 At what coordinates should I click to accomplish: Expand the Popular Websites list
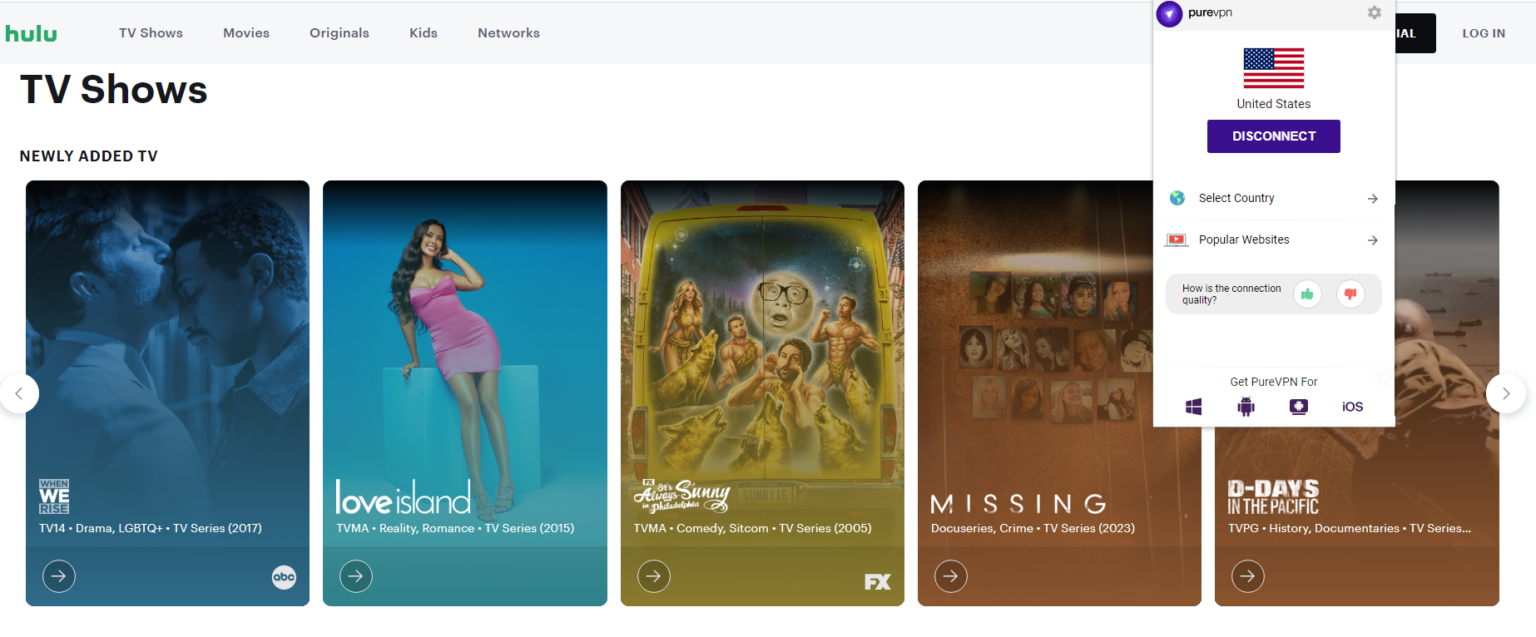pos(1372,240)
